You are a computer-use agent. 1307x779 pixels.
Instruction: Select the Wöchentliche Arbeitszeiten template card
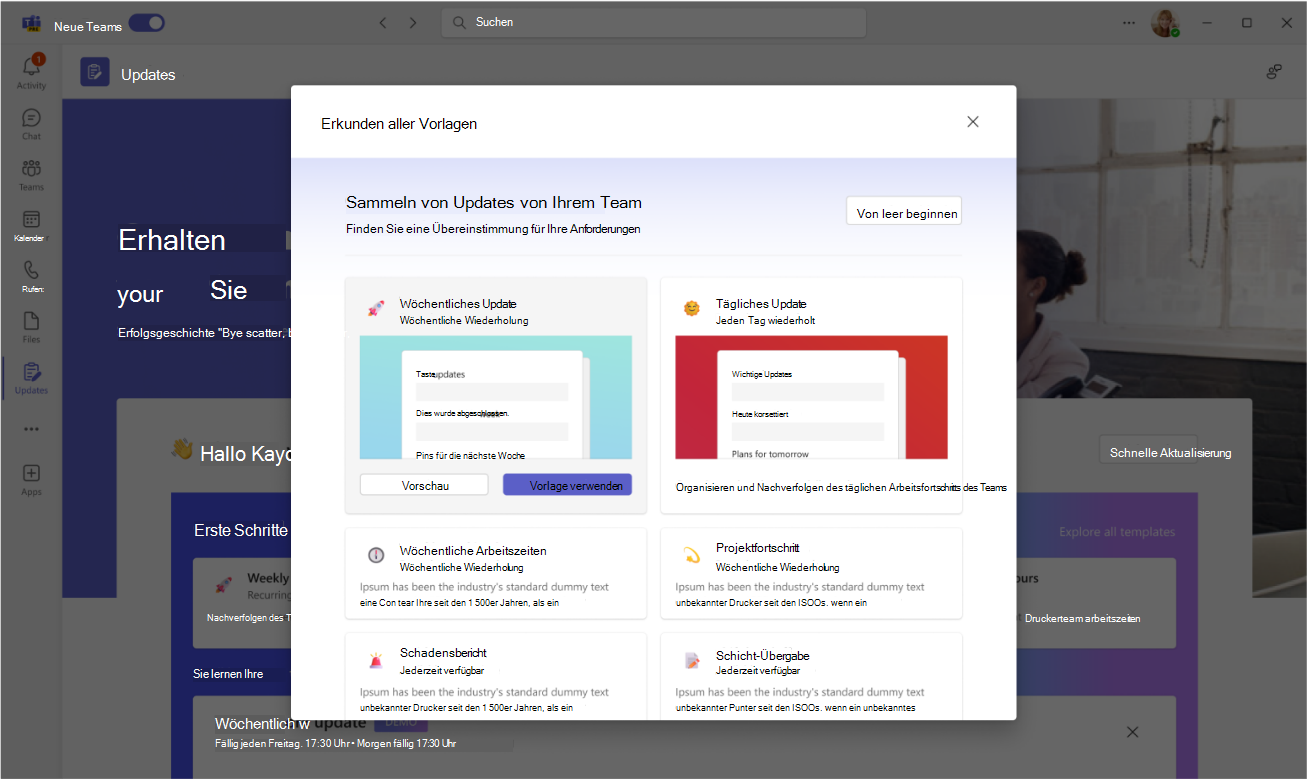(x=496, y=573)
